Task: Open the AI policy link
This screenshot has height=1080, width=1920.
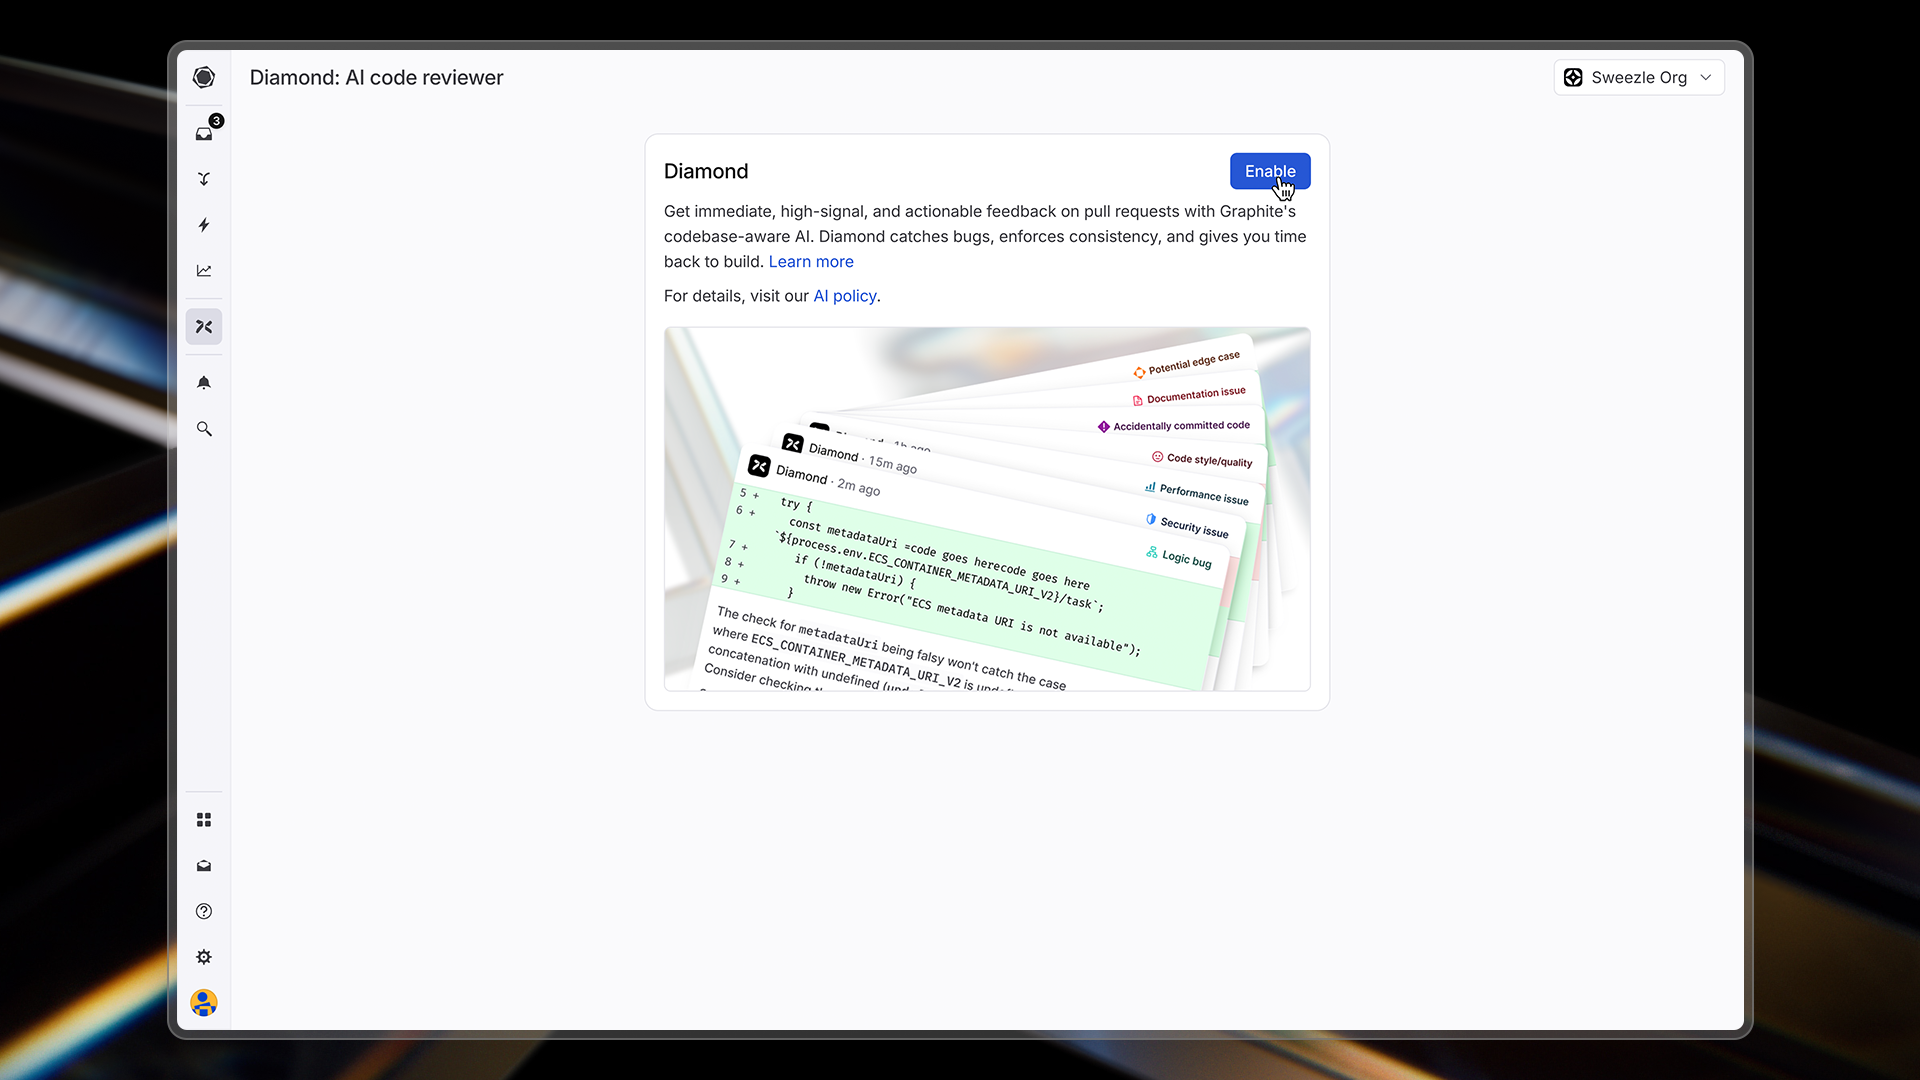Action: pyautogui.click(x=844, y=296)
